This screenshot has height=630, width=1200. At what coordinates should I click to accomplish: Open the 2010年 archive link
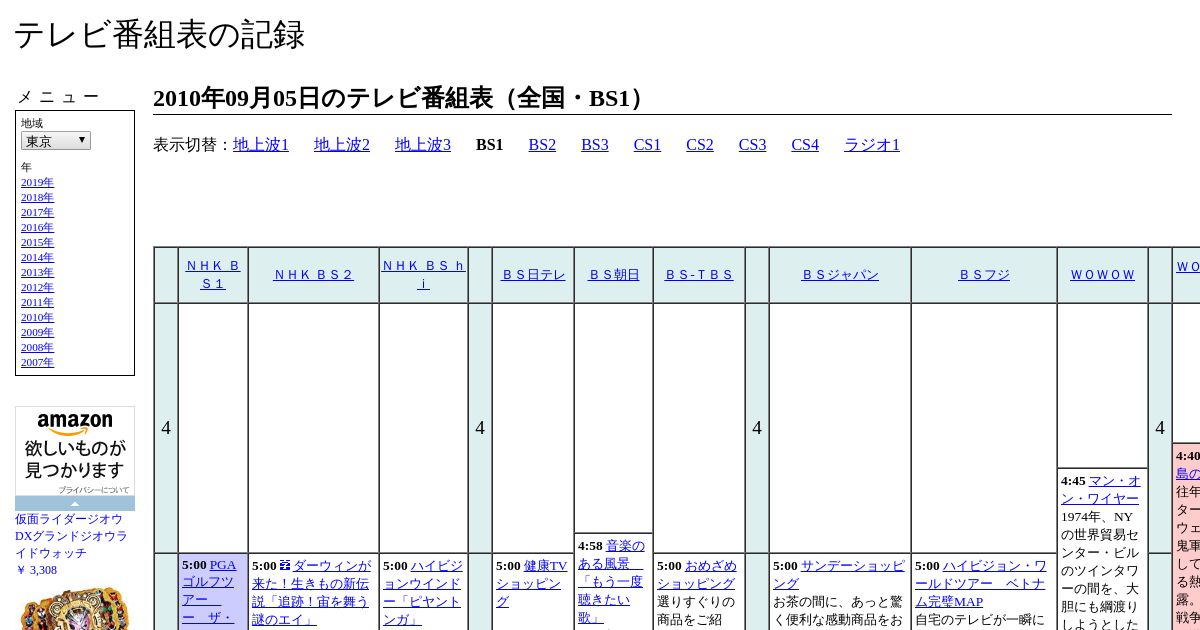click(37, 318)
